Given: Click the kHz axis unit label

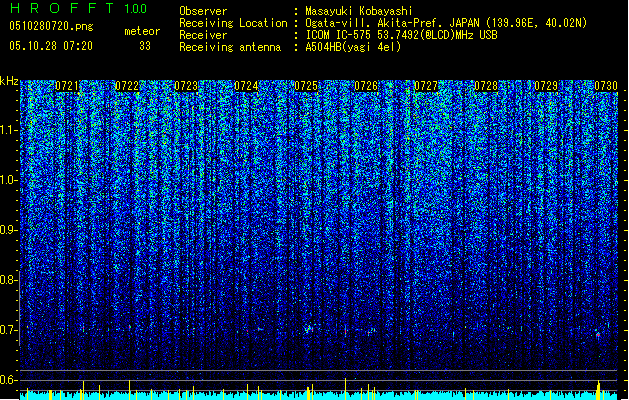Looking at the screenshot, I should (x=9, y=81).
